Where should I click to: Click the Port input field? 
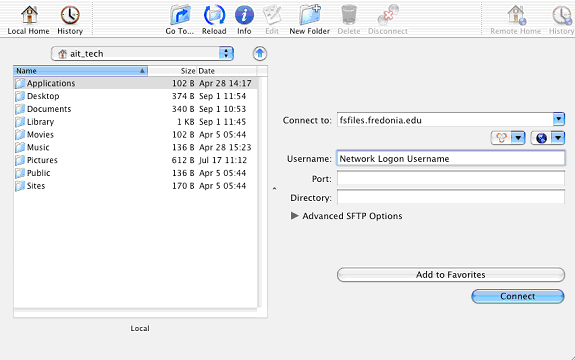point(451,179)
